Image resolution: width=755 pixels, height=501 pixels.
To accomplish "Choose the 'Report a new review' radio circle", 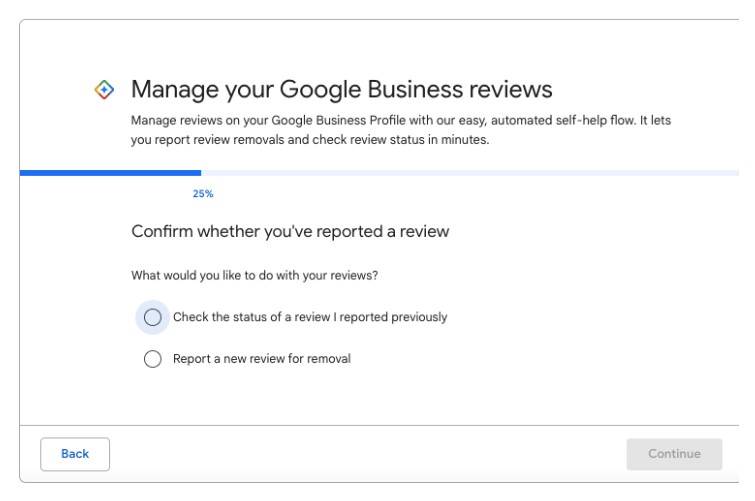I will [x=153, y=359].
